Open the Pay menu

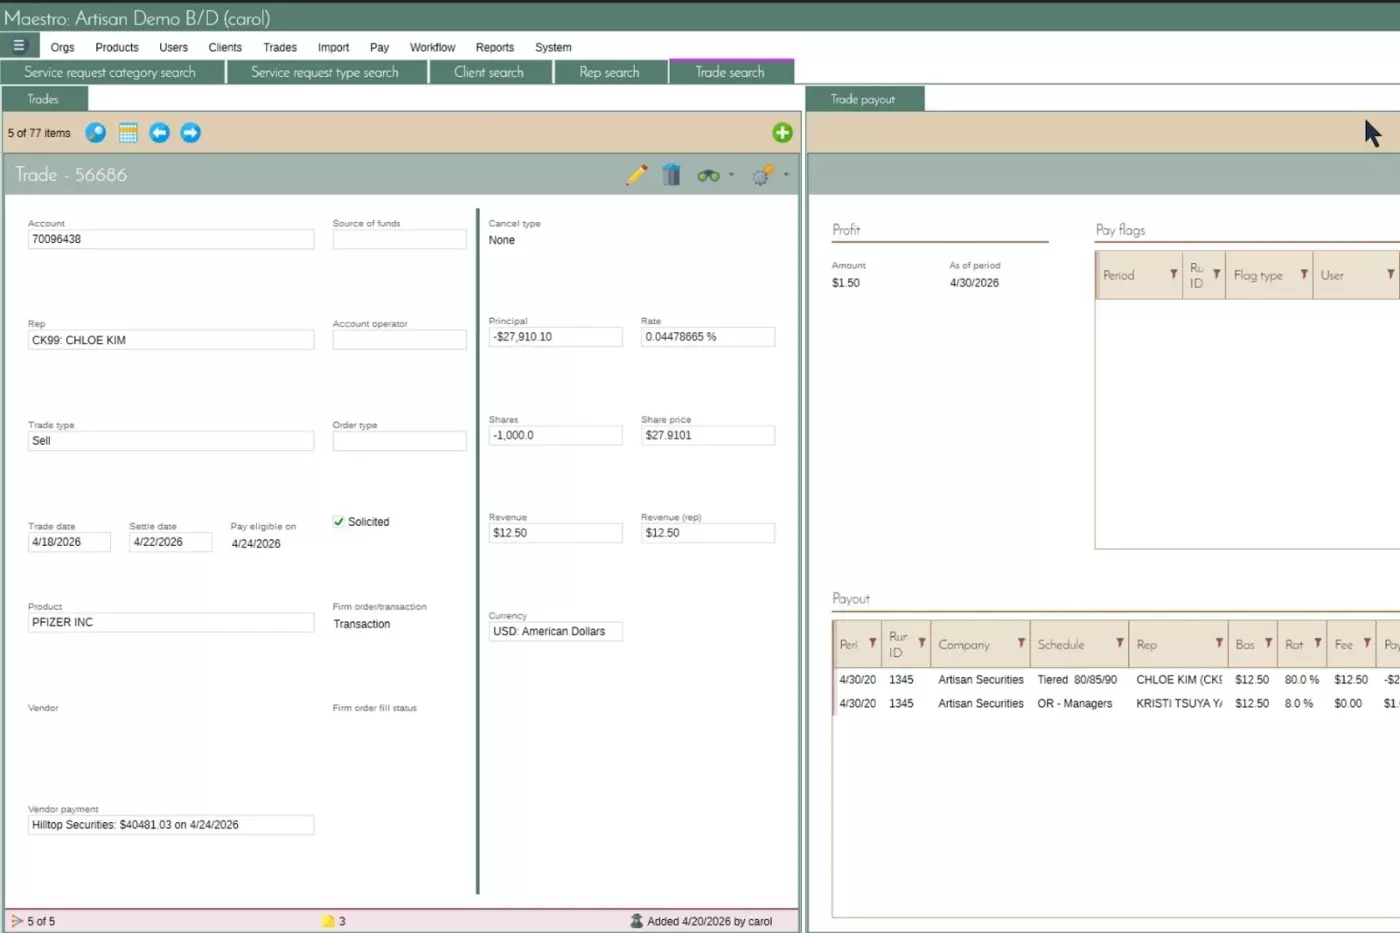click(x=379, y=47)
